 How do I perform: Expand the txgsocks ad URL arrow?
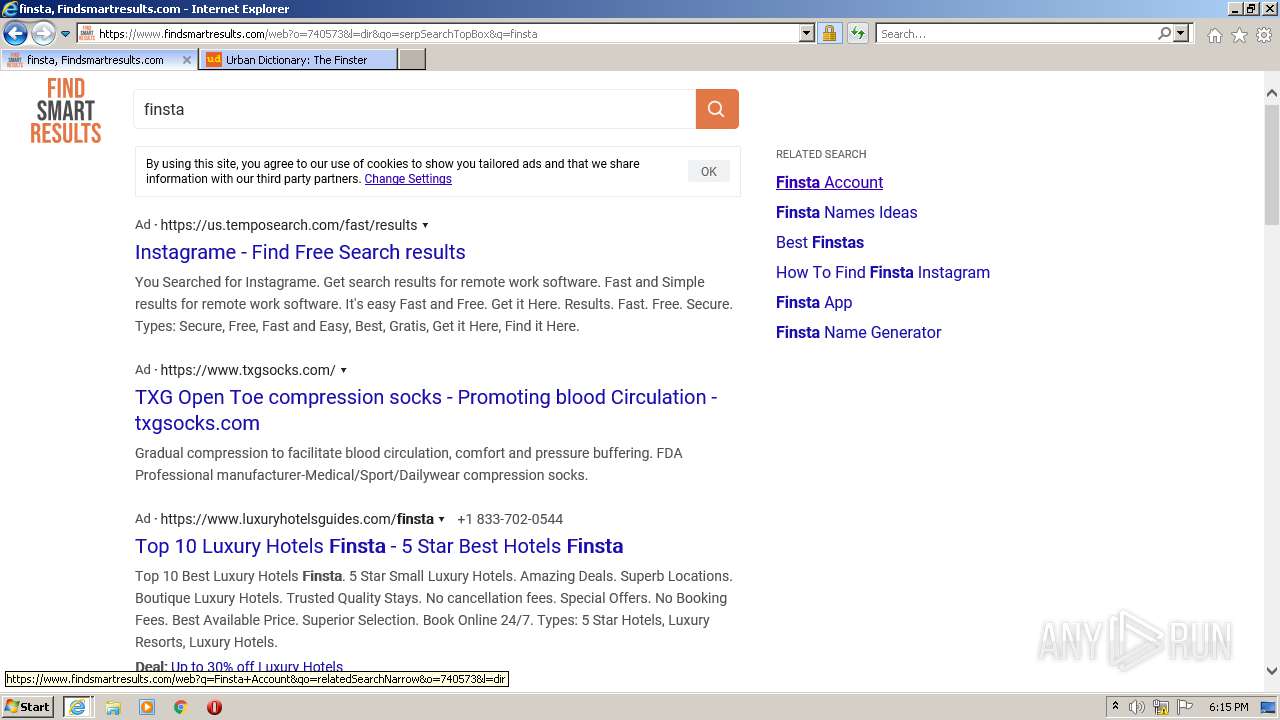pos(343,370)
